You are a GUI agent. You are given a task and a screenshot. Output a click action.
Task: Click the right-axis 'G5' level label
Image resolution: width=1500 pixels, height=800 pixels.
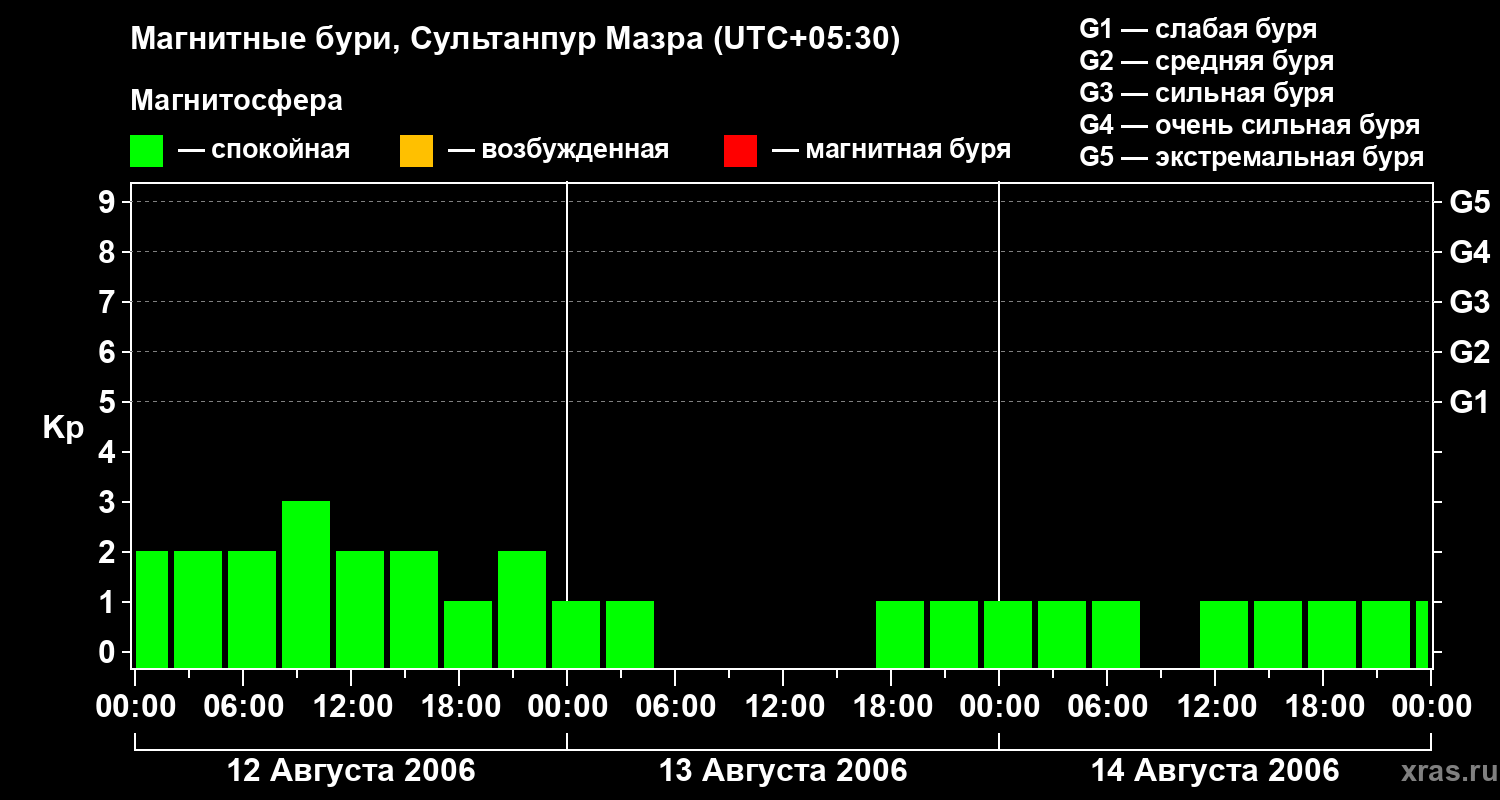coord(1469,202)
